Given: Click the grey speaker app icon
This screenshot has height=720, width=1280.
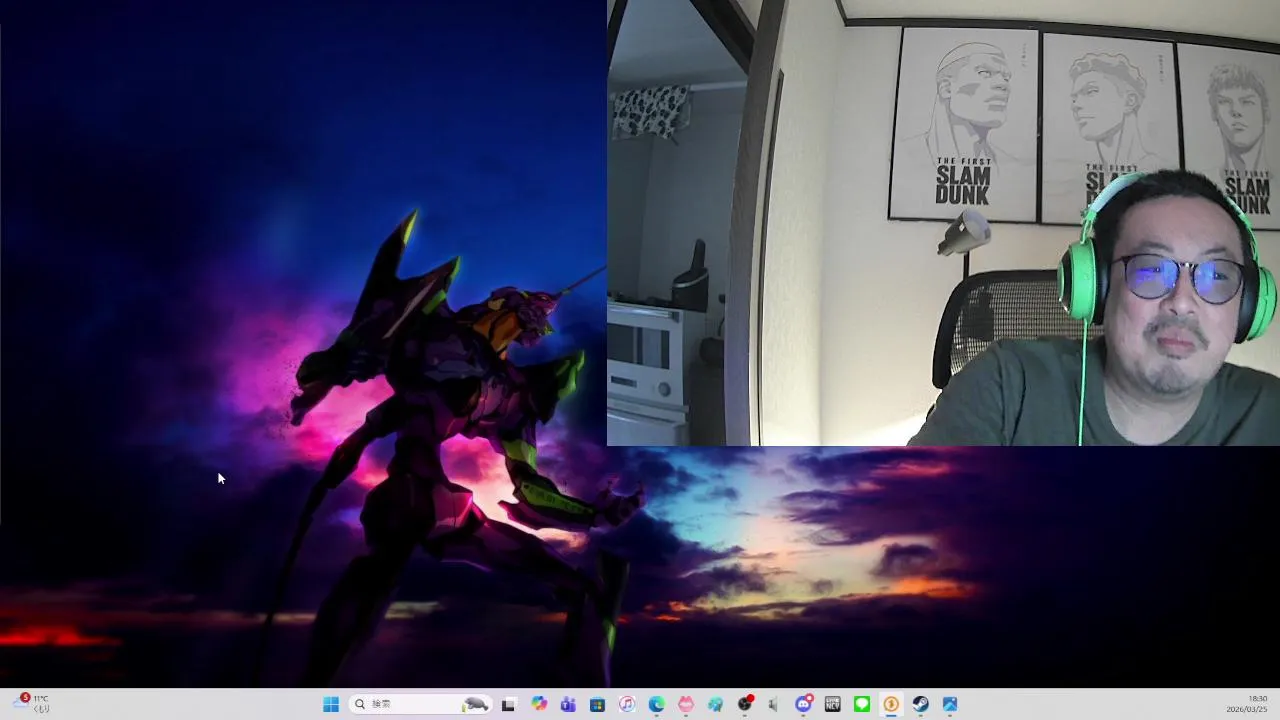Looking at the screenshot, I should coord(773,704).
